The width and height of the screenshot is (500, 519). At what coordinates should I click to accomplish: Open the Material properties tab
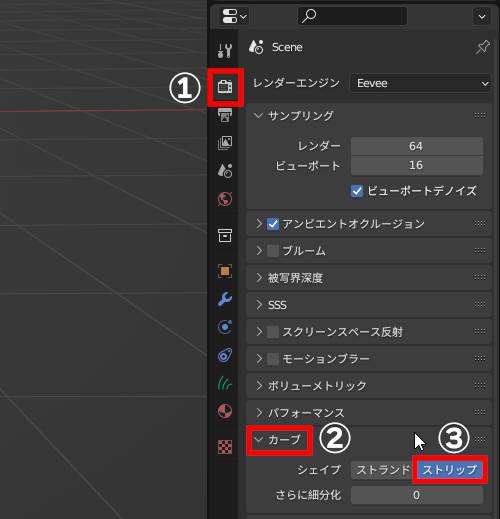point(225,411)
